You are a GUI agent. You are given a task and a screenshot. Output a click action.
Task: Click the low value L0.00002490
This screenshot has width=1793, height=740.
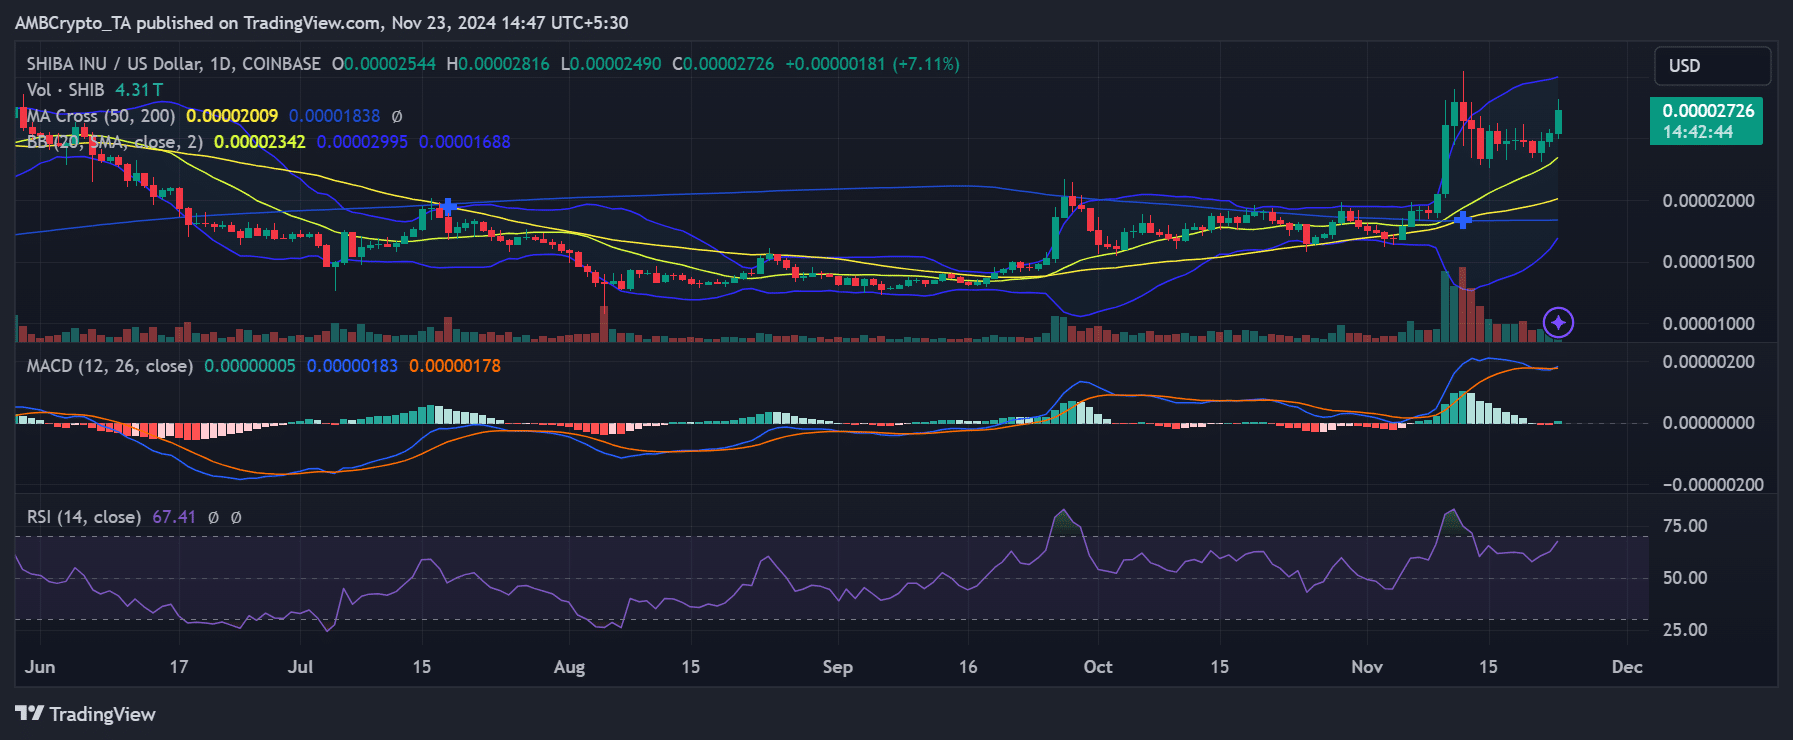611,64
